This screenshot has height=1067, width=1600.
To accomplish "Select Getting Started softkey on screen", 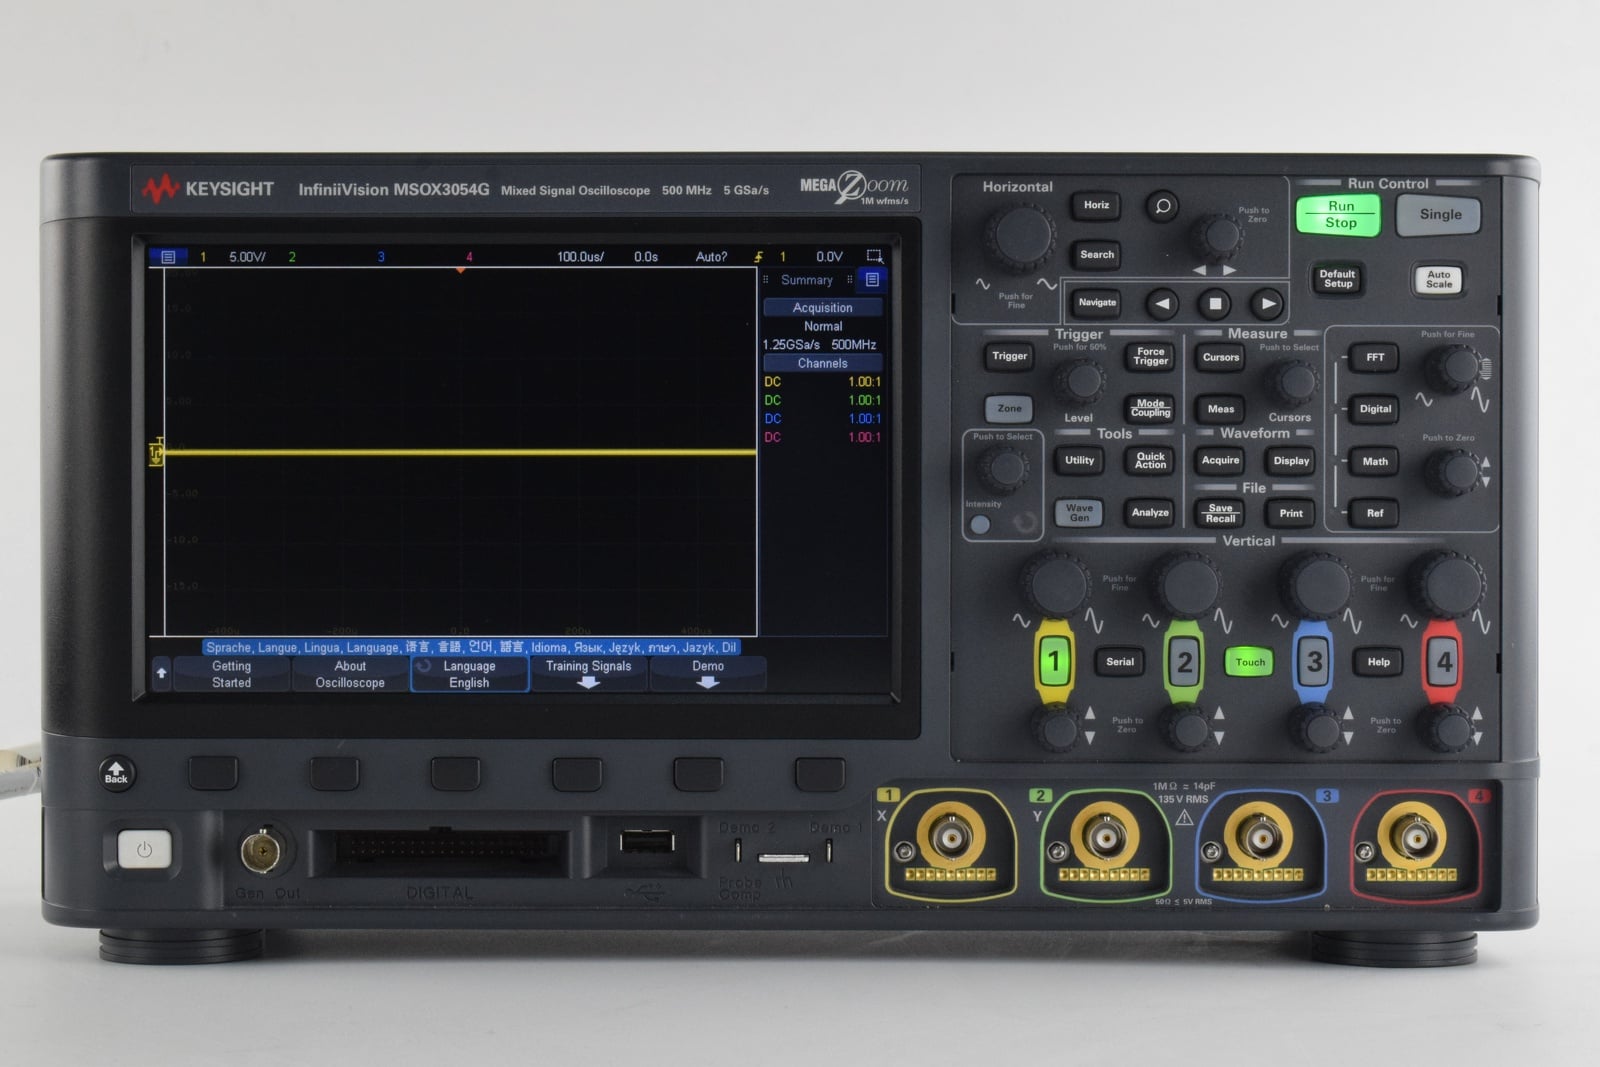I will point(231,674).
